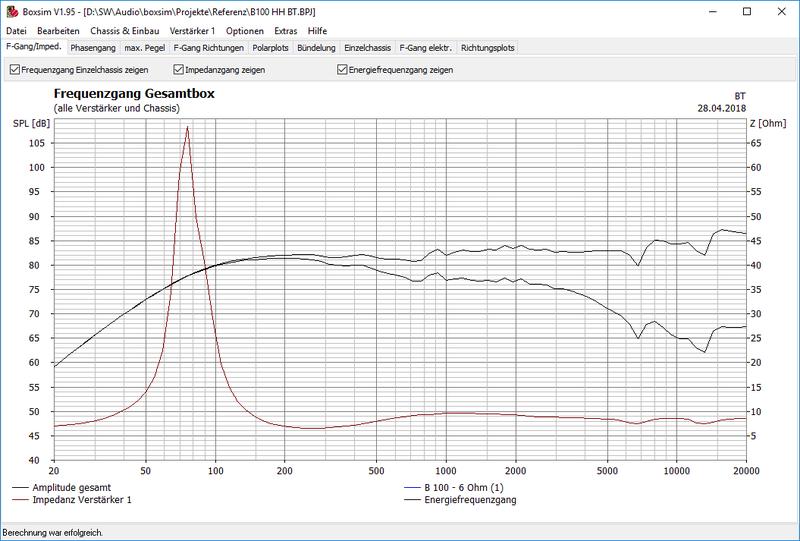Select the F-Gang/Imped. tab
The width and height of the screenshot is (800, 541).
(33, 46)
